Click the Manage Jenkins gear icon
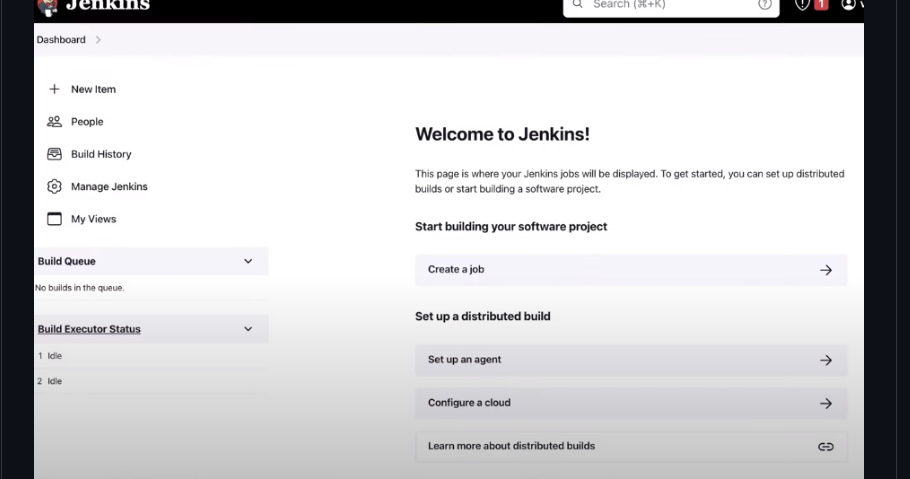The image size is (910, 479). point(54,186)
